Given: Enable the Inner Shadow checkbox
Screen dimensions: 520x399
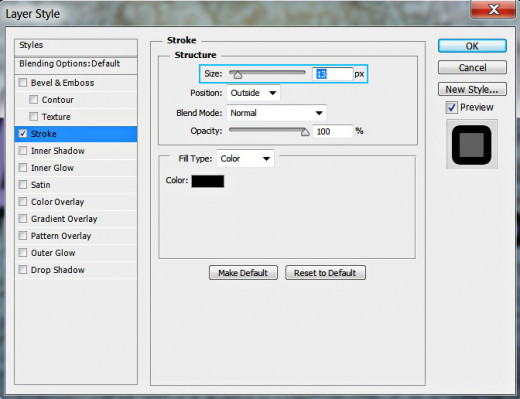Looking at the screenshot, I should click(x=23, y=151).
